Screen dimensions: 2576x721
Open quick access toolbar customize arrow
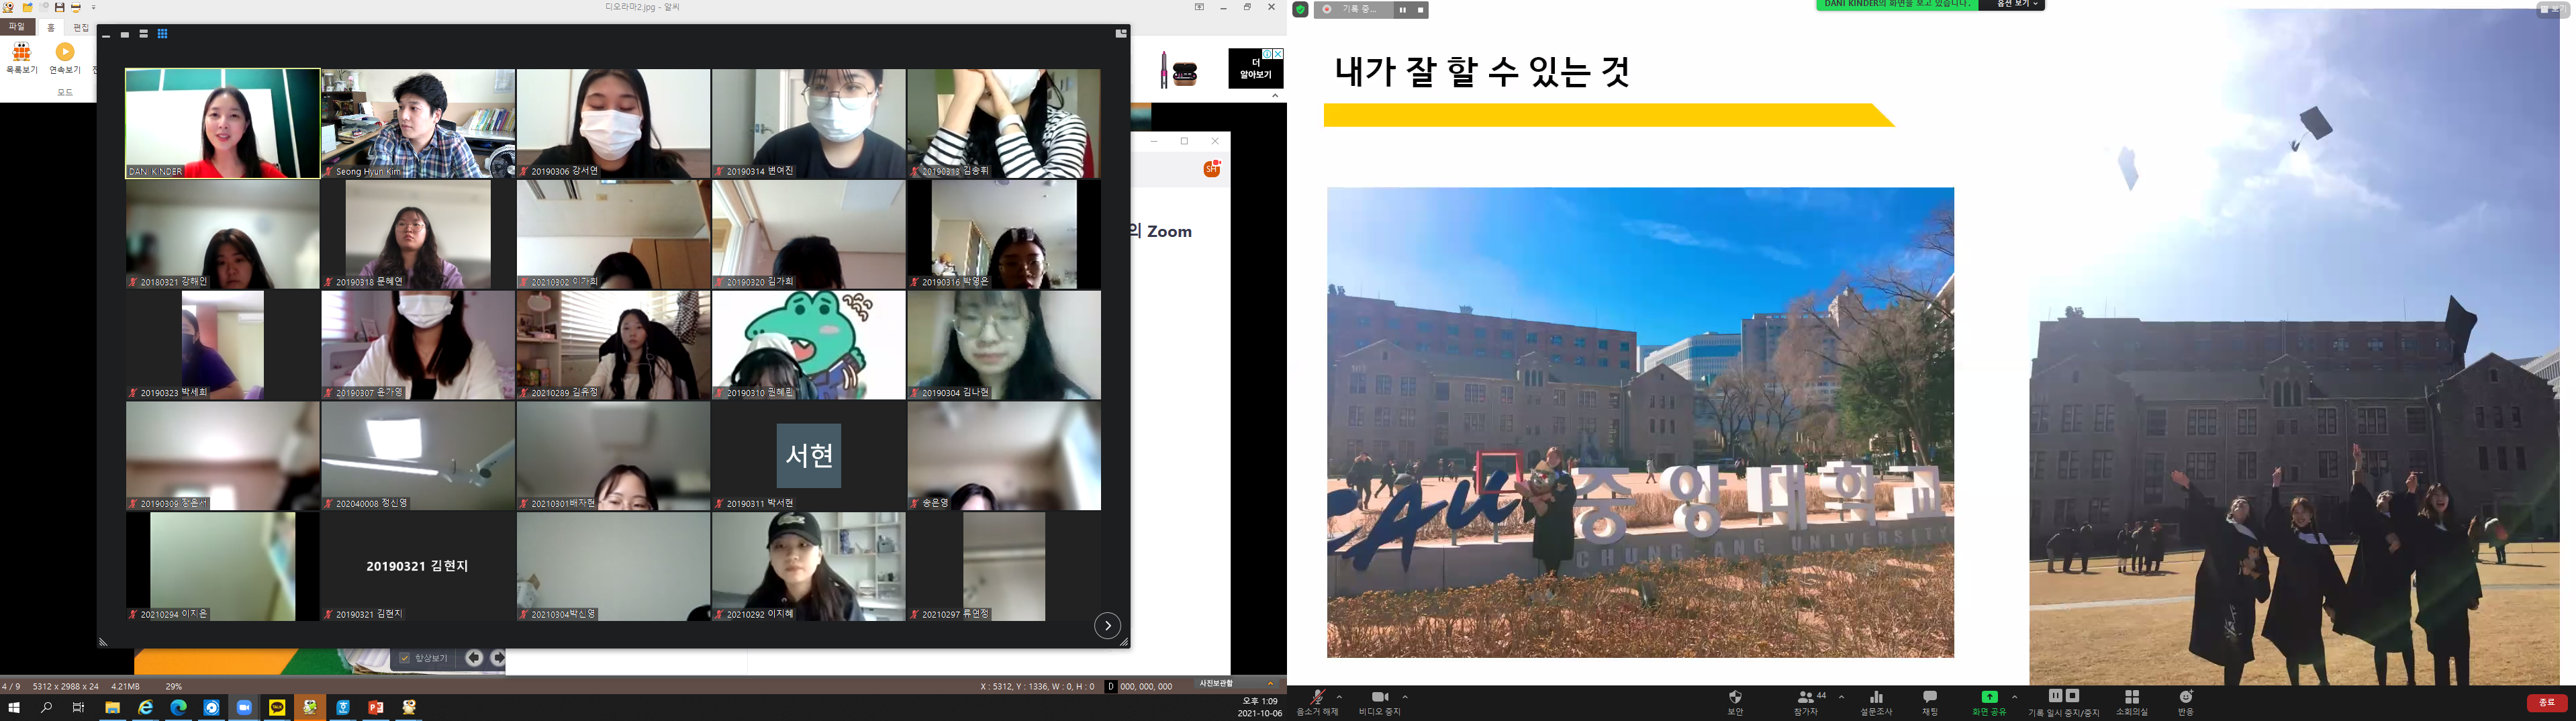pos(93,7)
